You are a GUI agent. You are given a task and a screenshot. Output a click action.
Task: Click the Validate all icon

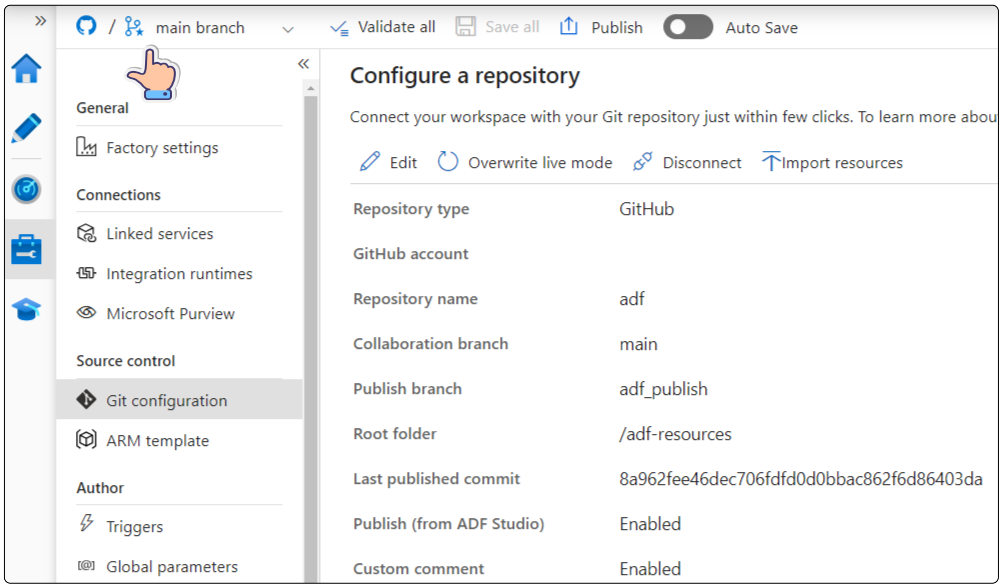(340, 27)
